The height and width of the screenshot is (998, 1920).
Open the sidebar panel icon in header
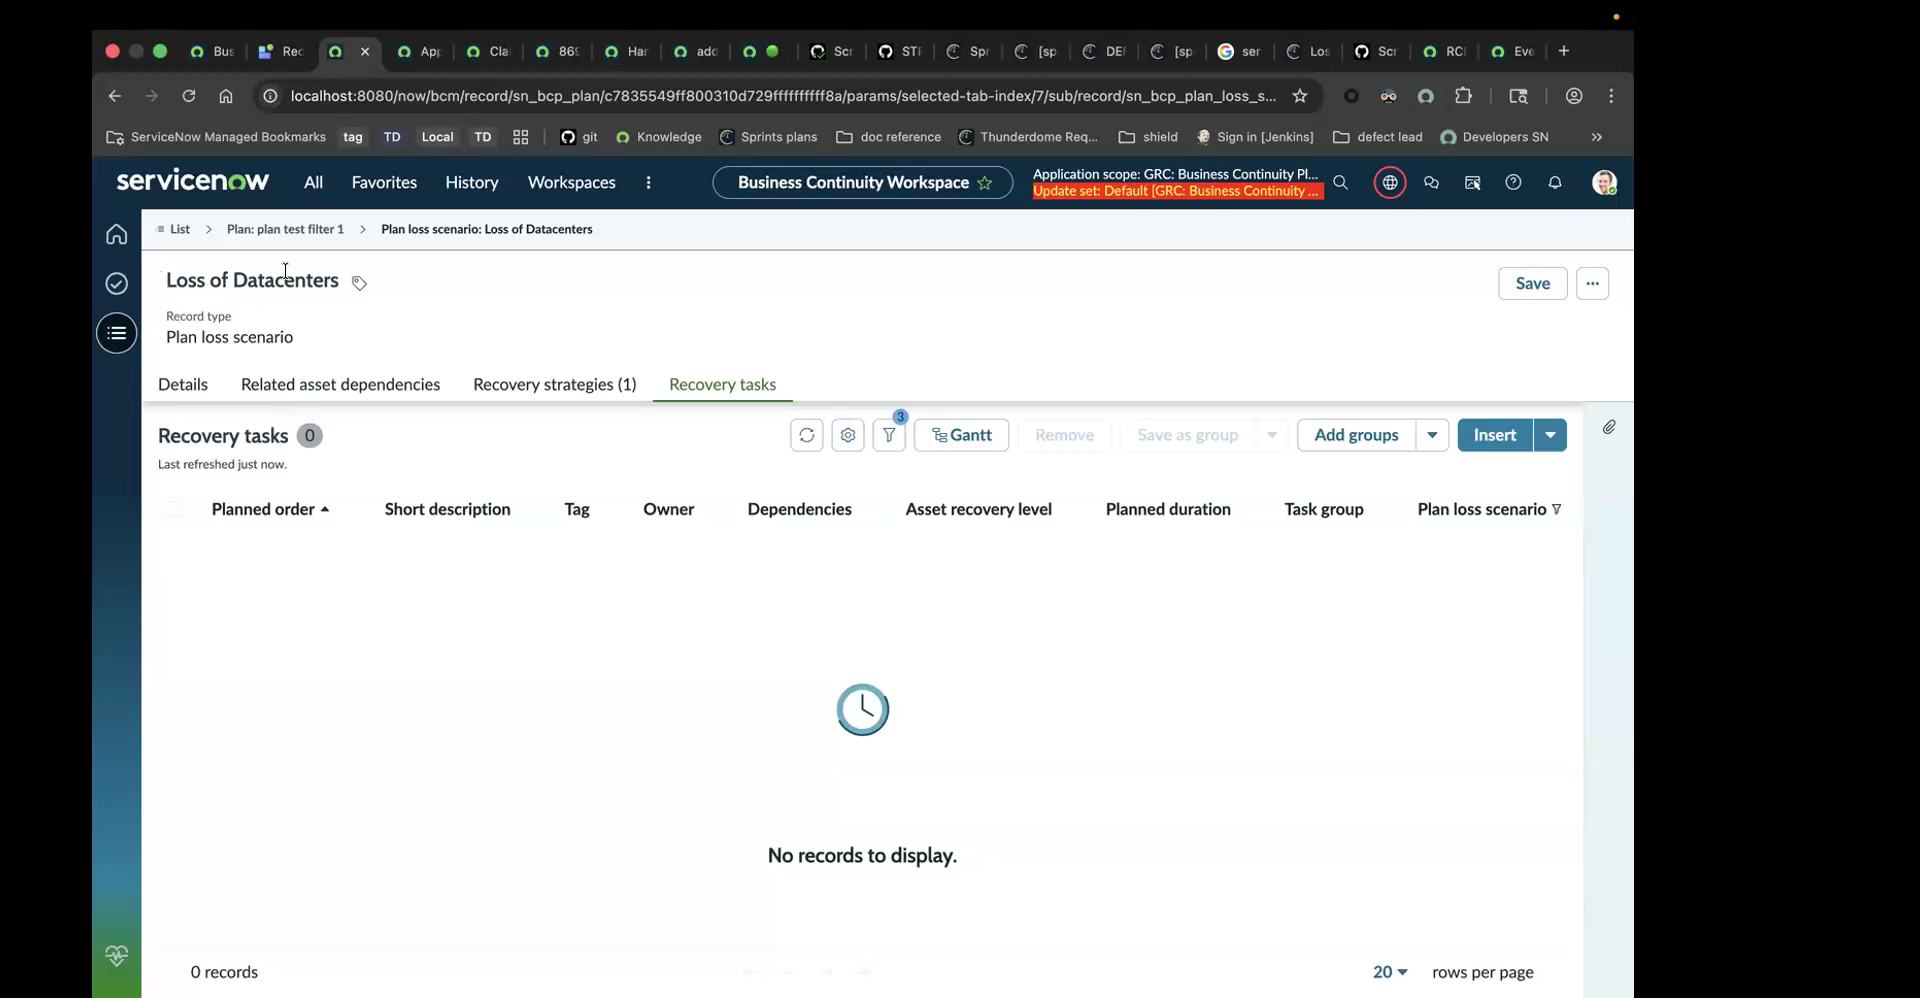tap(1472, 183)
